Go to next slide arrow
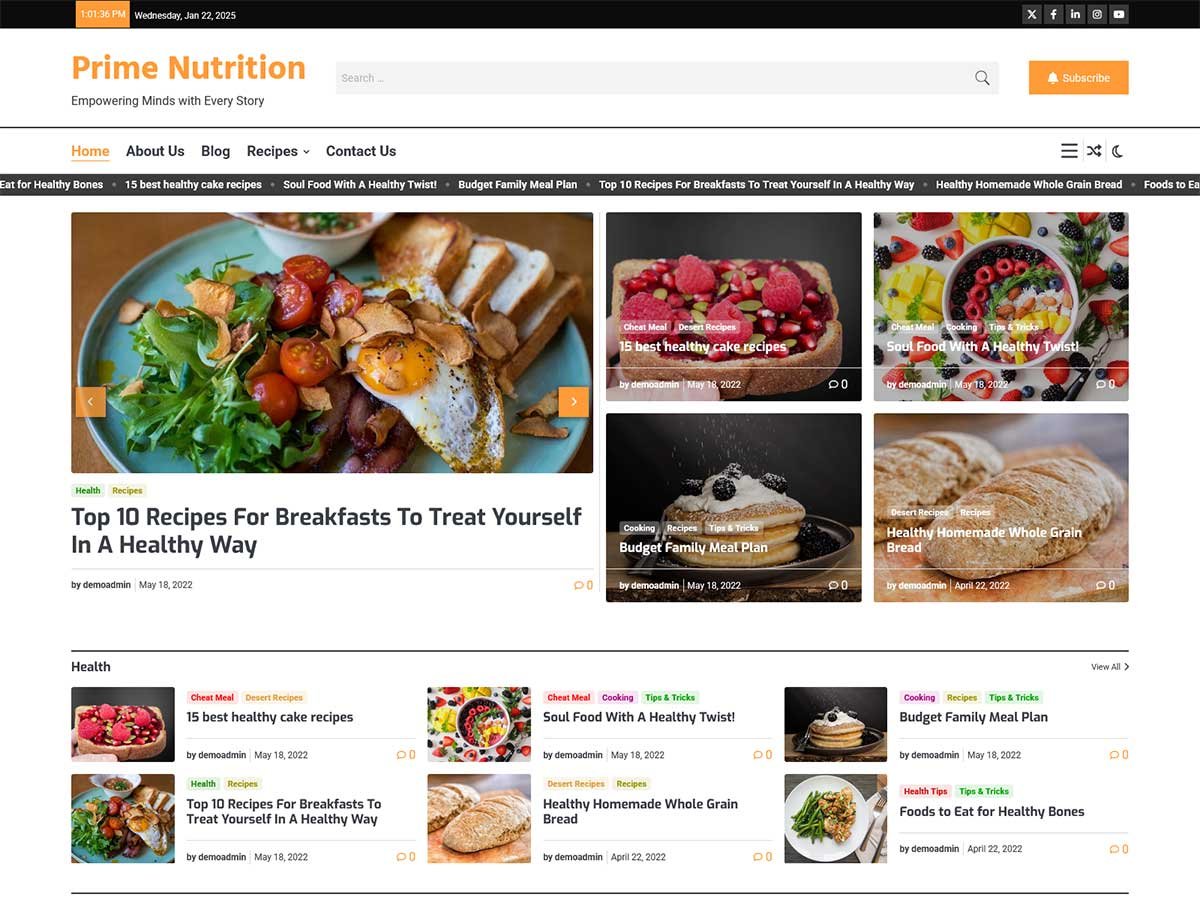Image resolution: width=1200 pixels, height=900 pixels. click(573, 402)
